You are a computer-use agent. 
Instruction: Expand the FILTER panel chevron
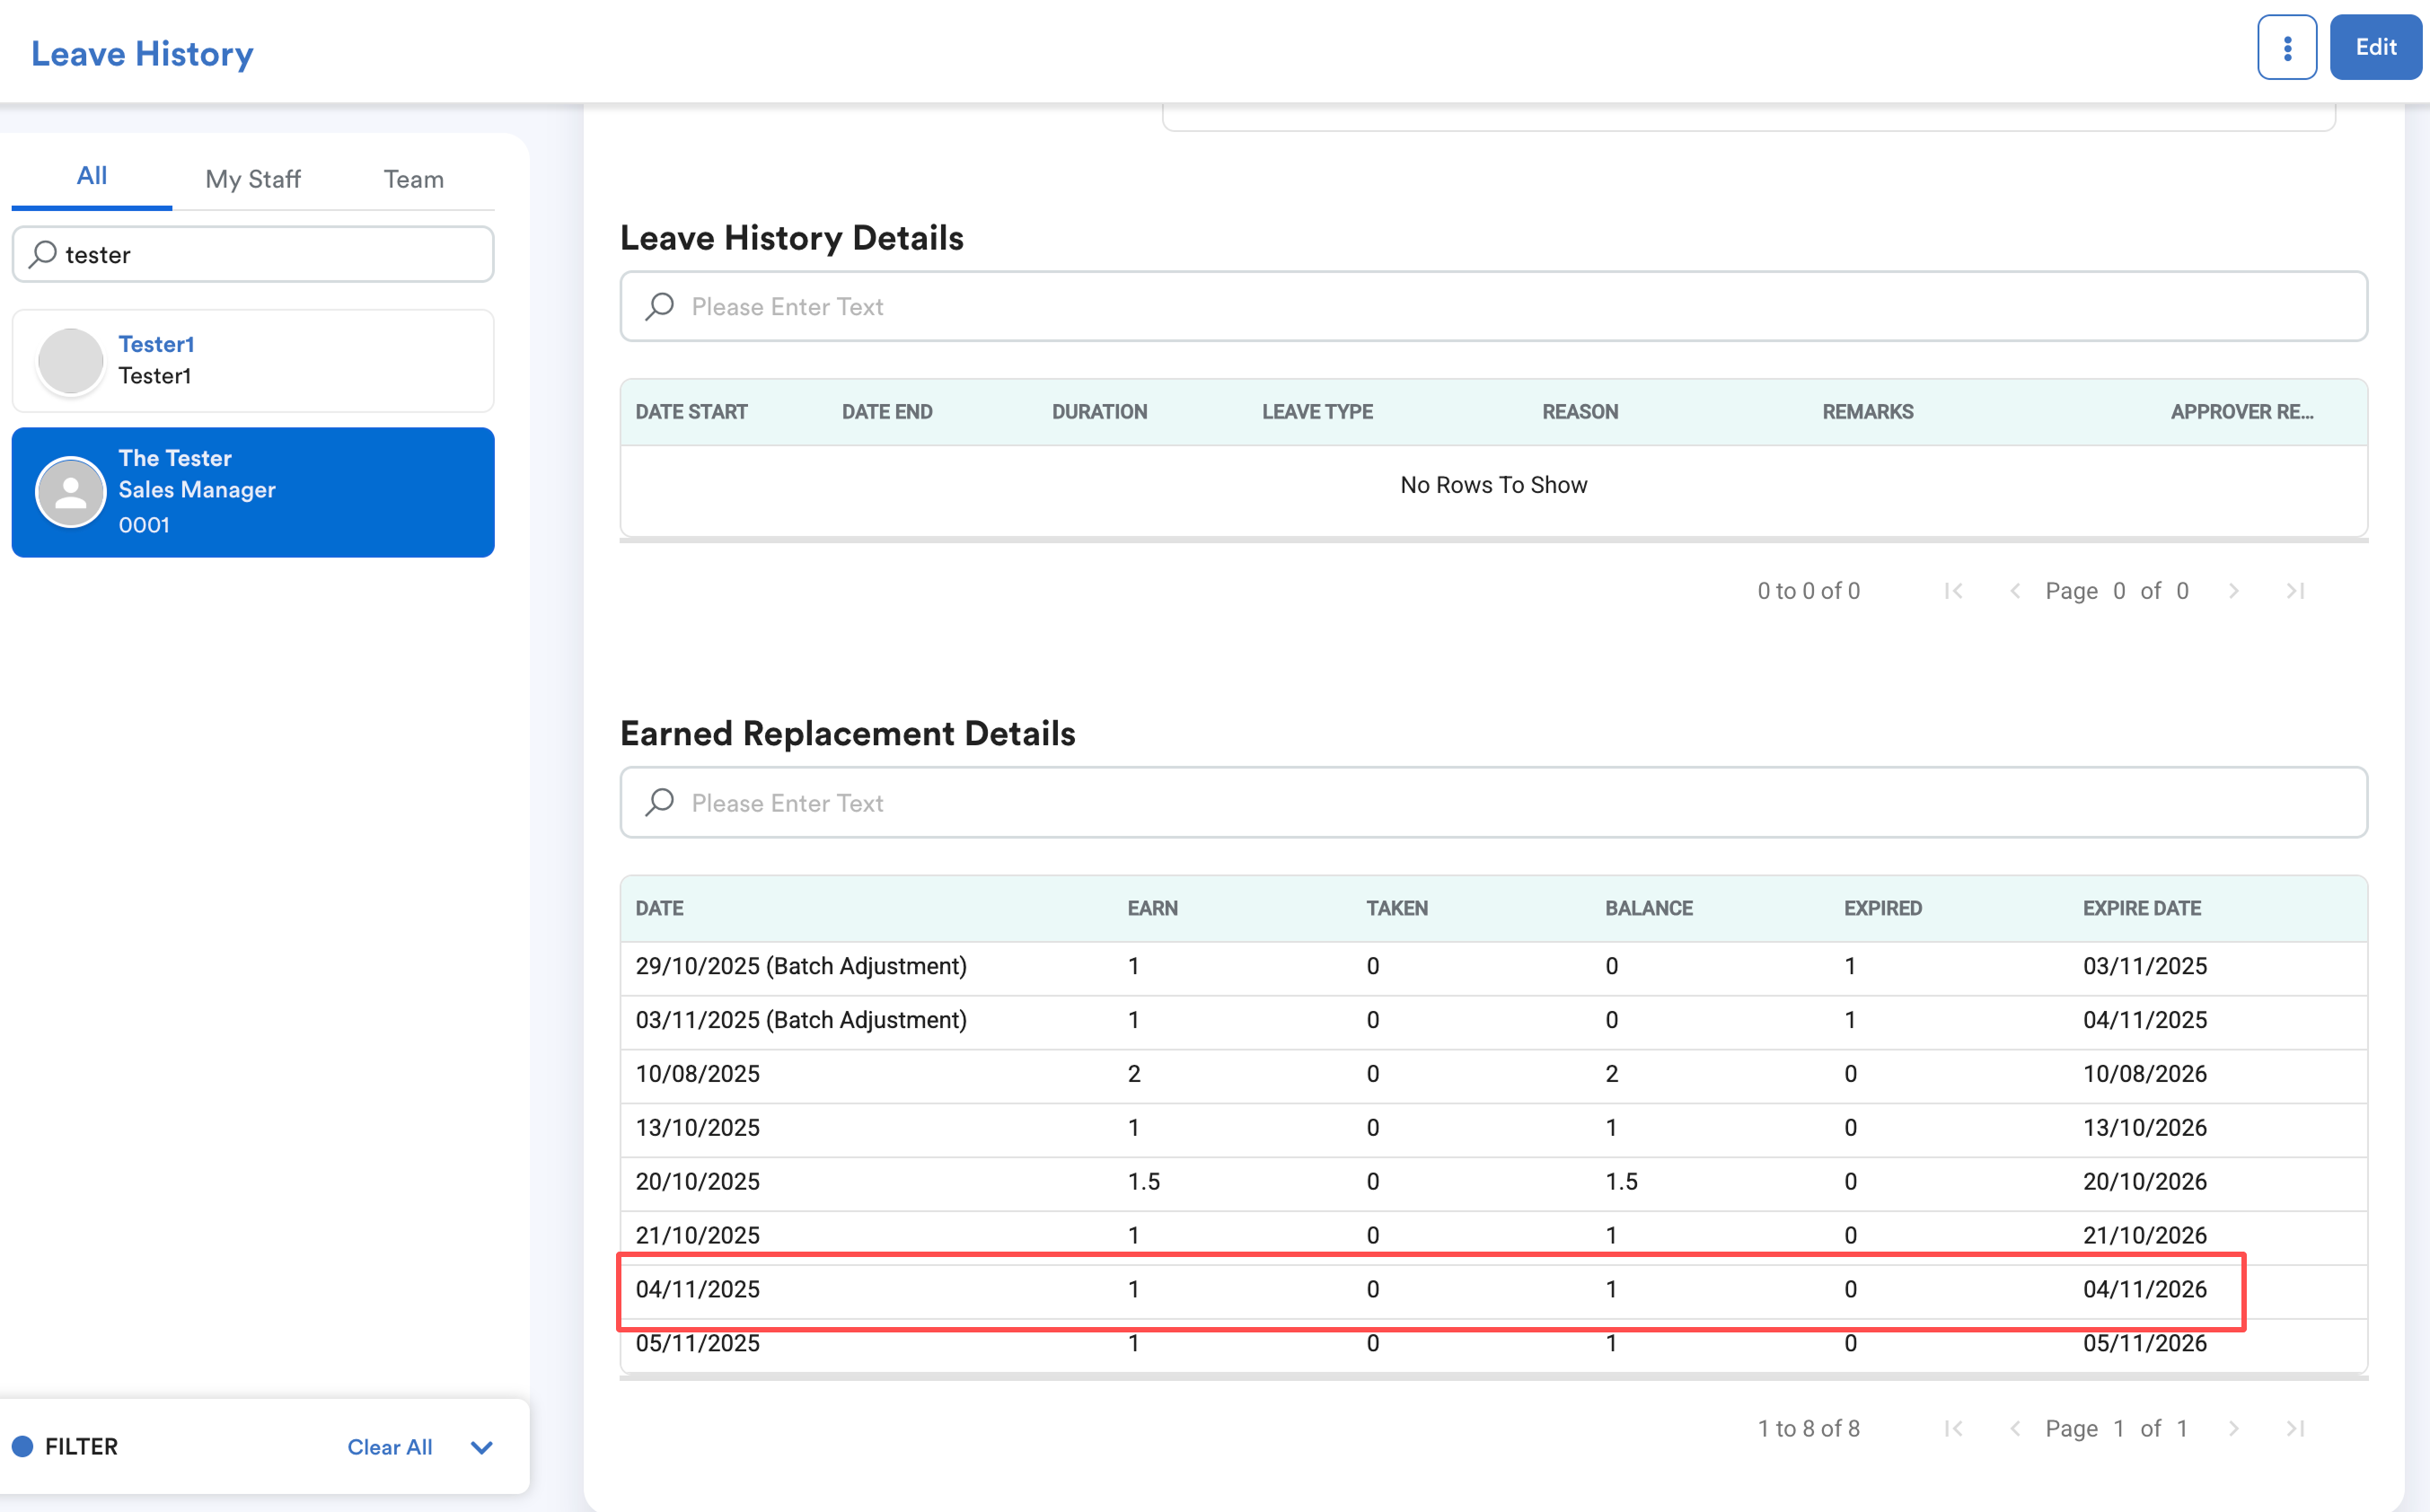click(x=481, y=1446)
